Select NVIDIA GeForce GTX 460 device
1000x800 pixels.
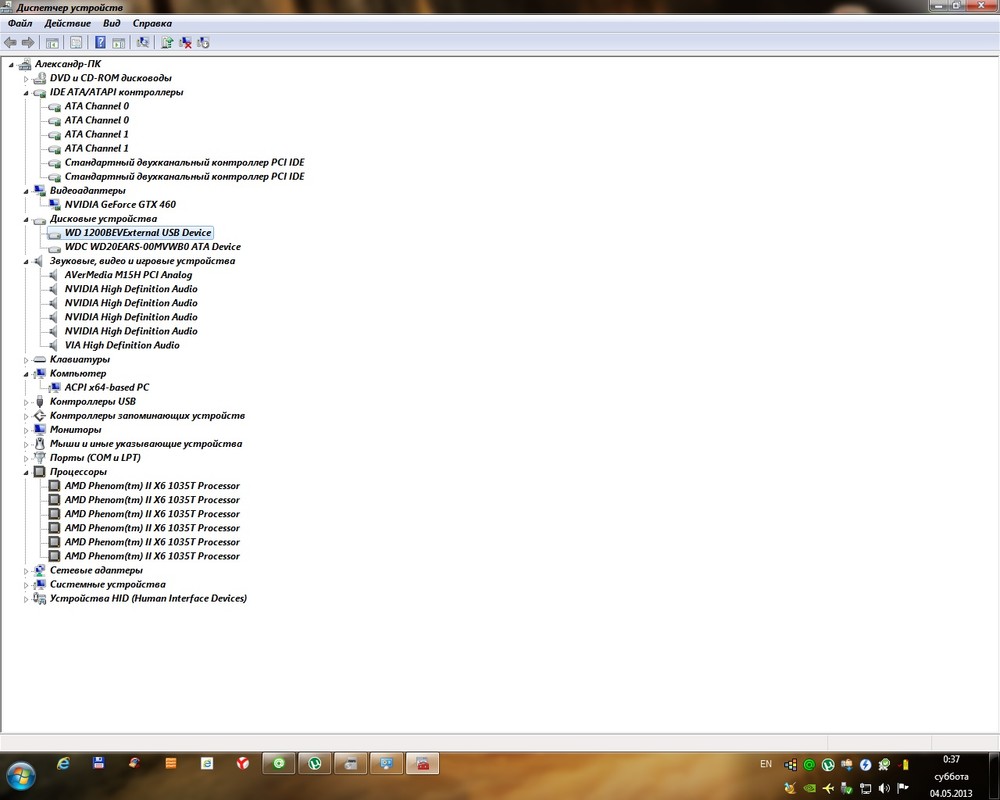[x=120, y=204]
